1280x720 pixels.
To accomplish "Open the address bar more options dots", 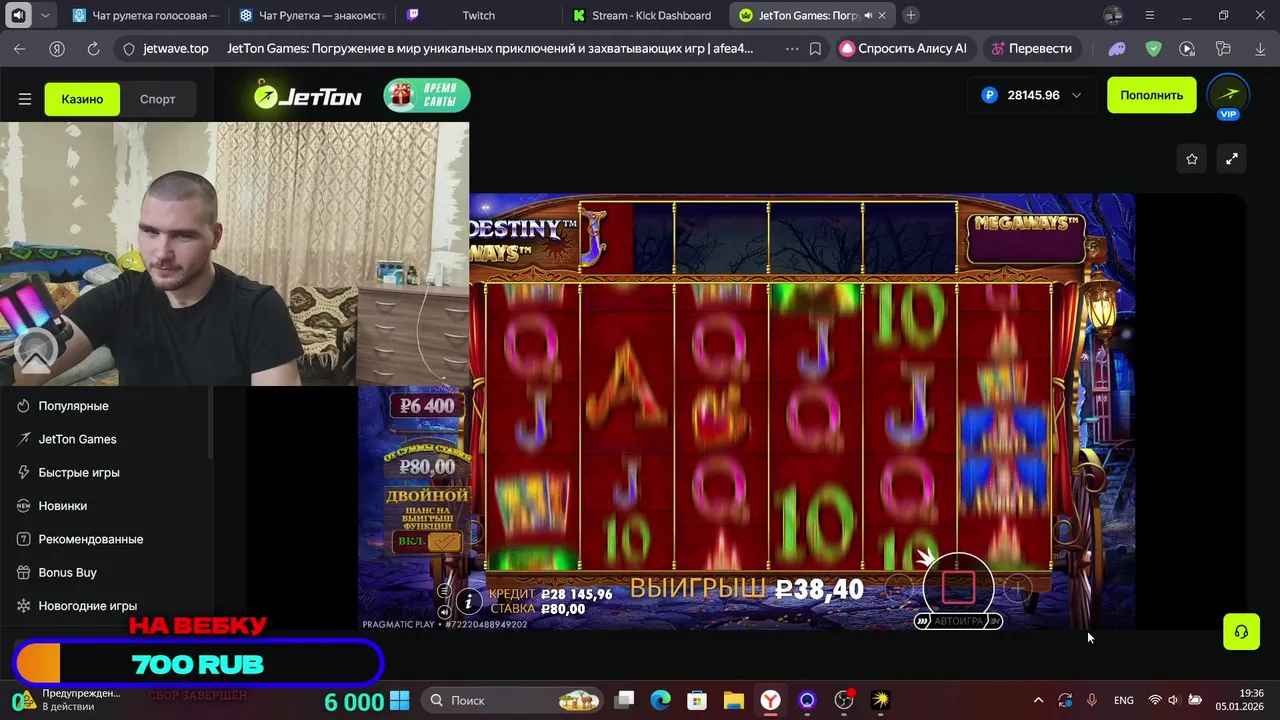I will [792, 48].
